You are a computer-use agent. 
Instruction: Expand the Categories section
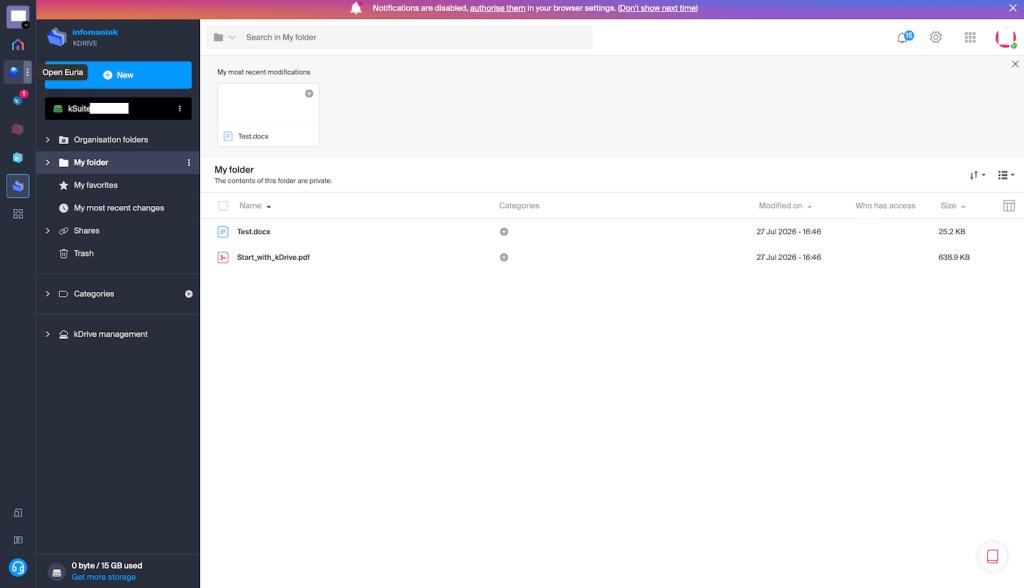click(x=48, y=294)
